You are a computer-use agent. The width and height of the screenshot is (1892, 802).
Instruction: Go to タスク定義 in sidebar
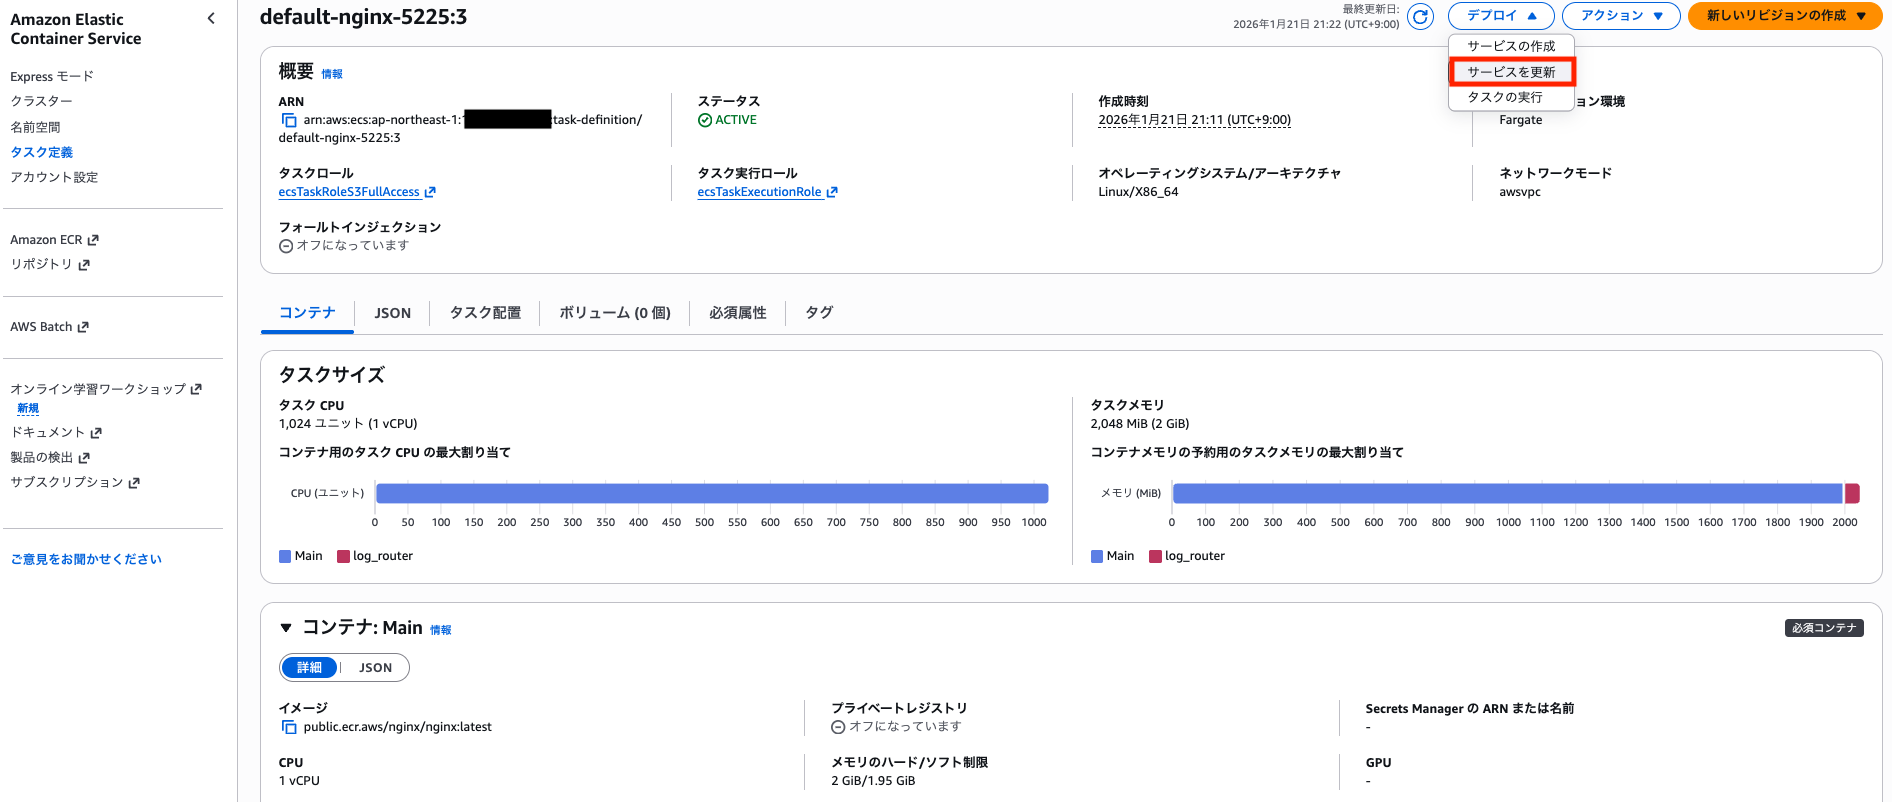(41, 152)
